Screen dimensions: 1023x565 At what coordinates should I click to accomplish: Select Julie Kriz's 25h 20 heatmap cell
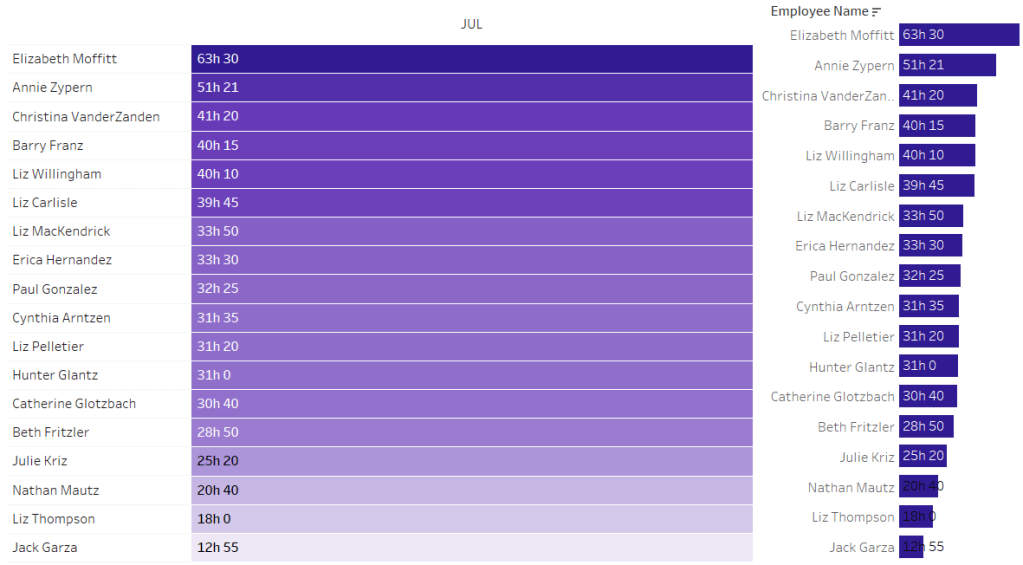pyautogui.click(x=471, y=461)
